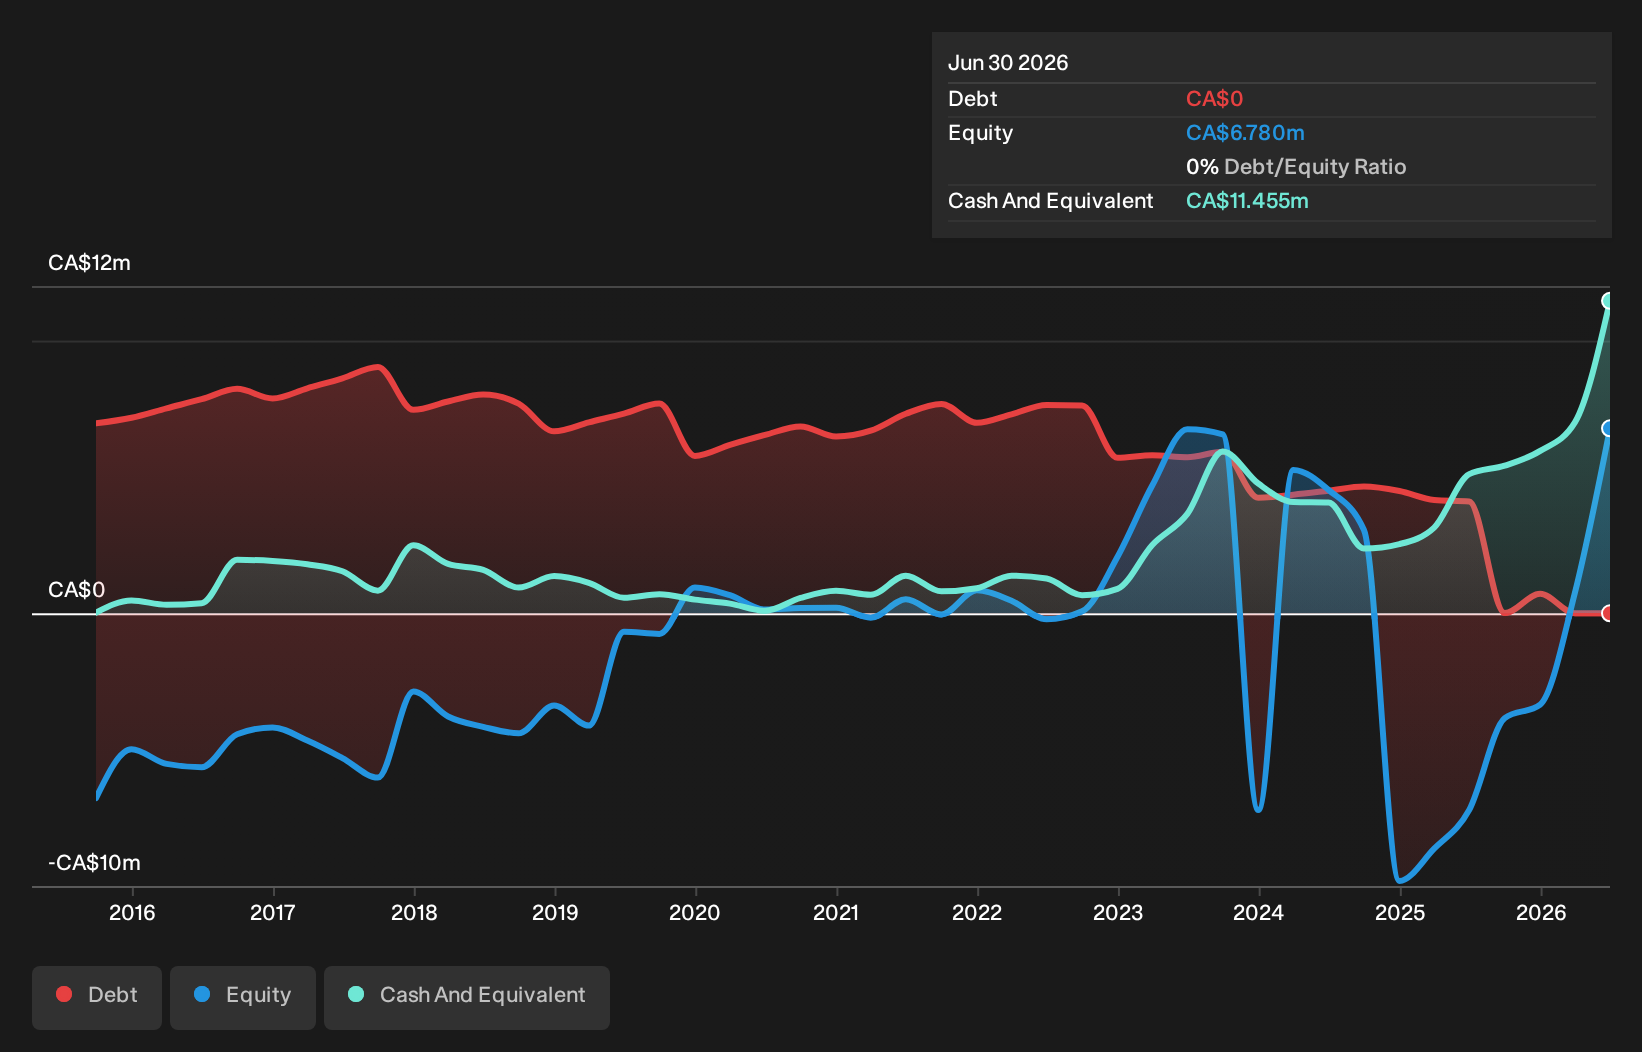This screenshot has width=1642, height=1052.
Task: Click the red CA$0 debt value in tooltip
Action: tap(1214, 99)
